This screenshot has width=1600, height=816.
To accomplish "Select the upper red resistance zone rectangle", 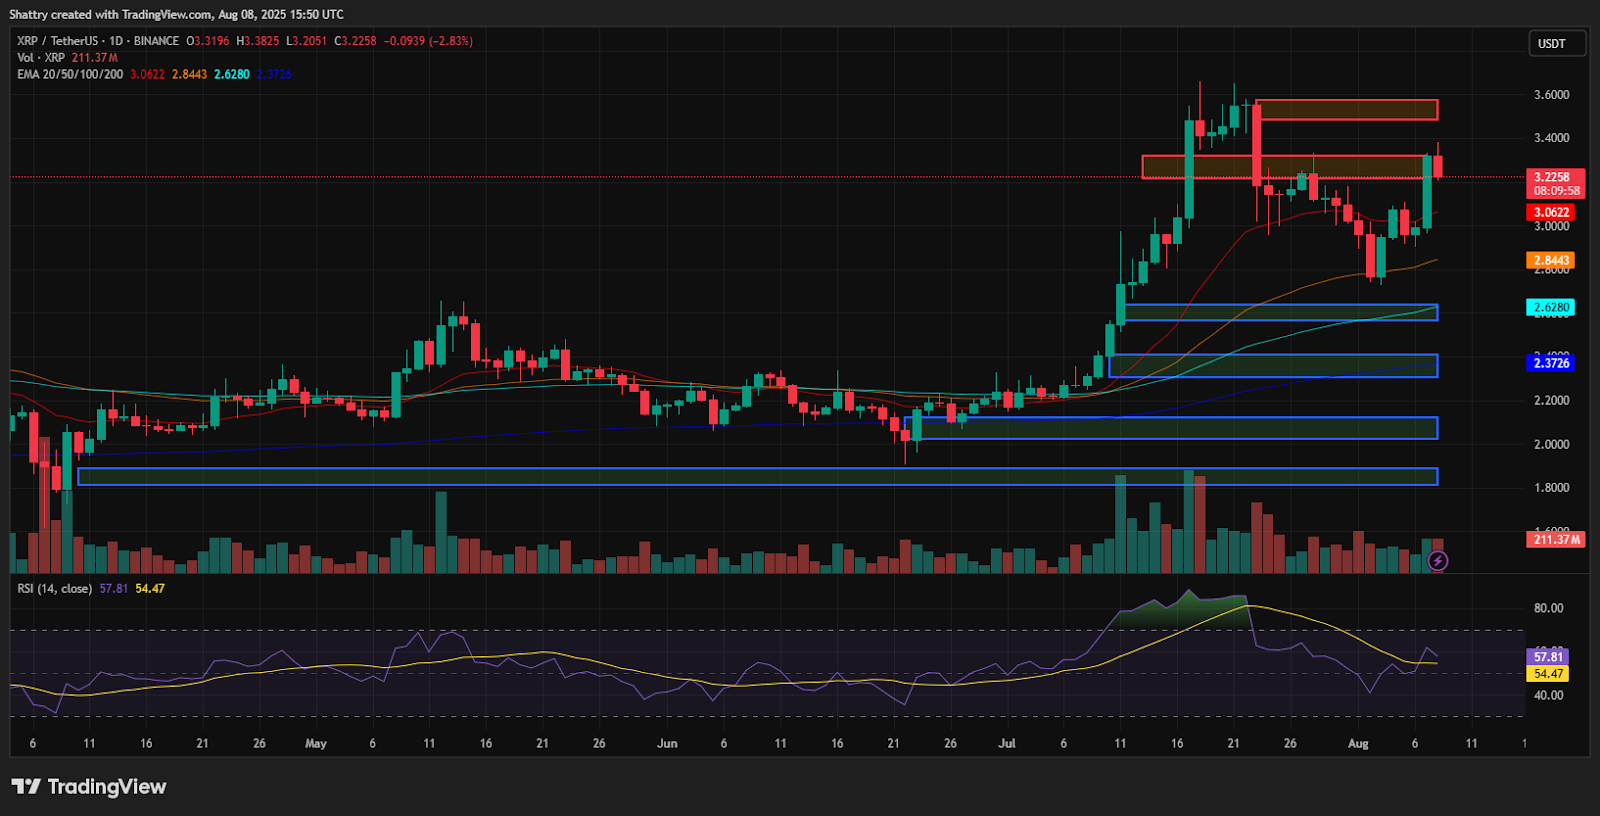I will coord(1346,110).
